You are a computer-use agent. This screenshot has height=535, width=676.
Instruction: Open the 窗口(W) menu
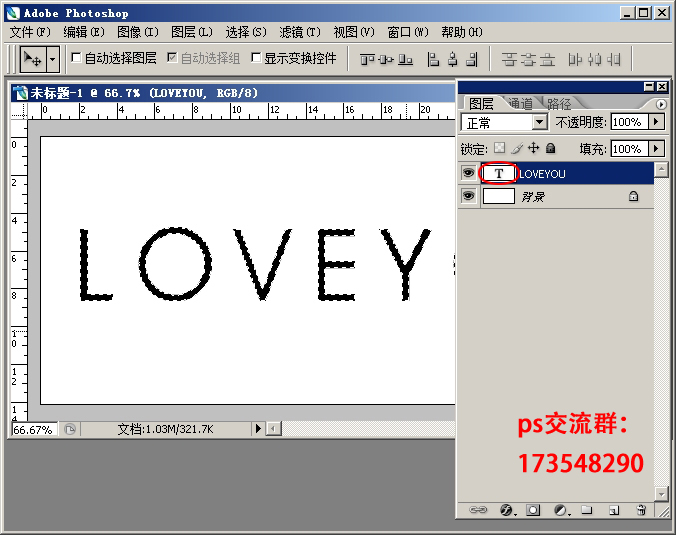click(x=408, y=32)
